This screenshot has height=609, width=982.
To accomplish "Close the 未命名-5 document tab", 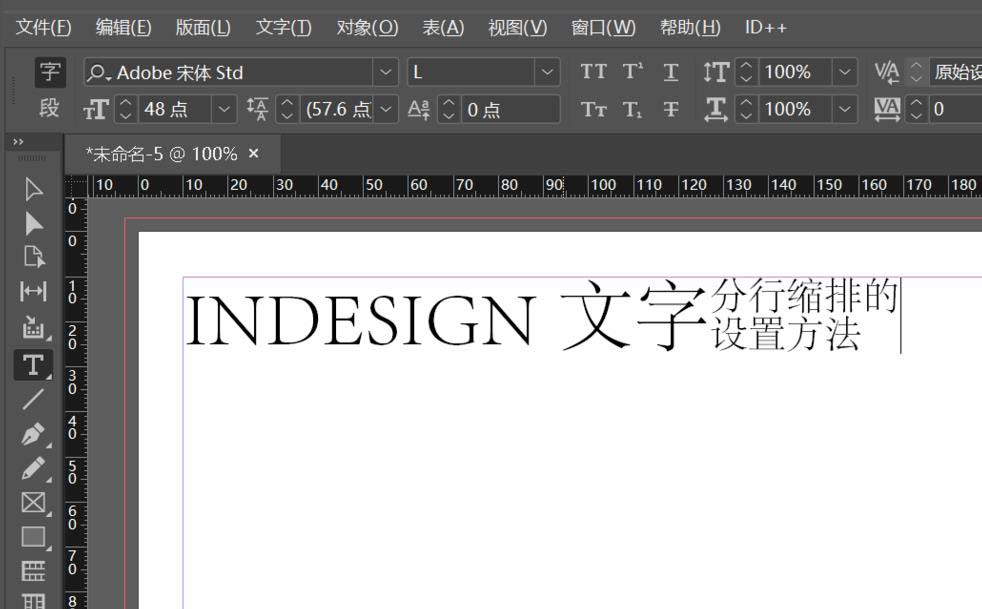I will click(253, 153).
